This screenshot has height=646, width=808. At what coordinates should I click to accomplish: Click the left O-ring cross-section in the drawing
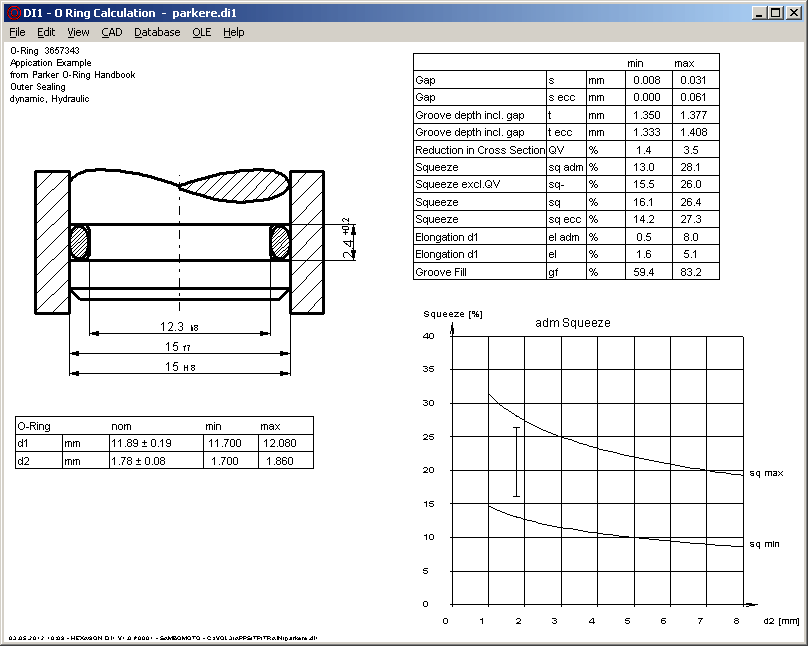[x=79, y=242]
